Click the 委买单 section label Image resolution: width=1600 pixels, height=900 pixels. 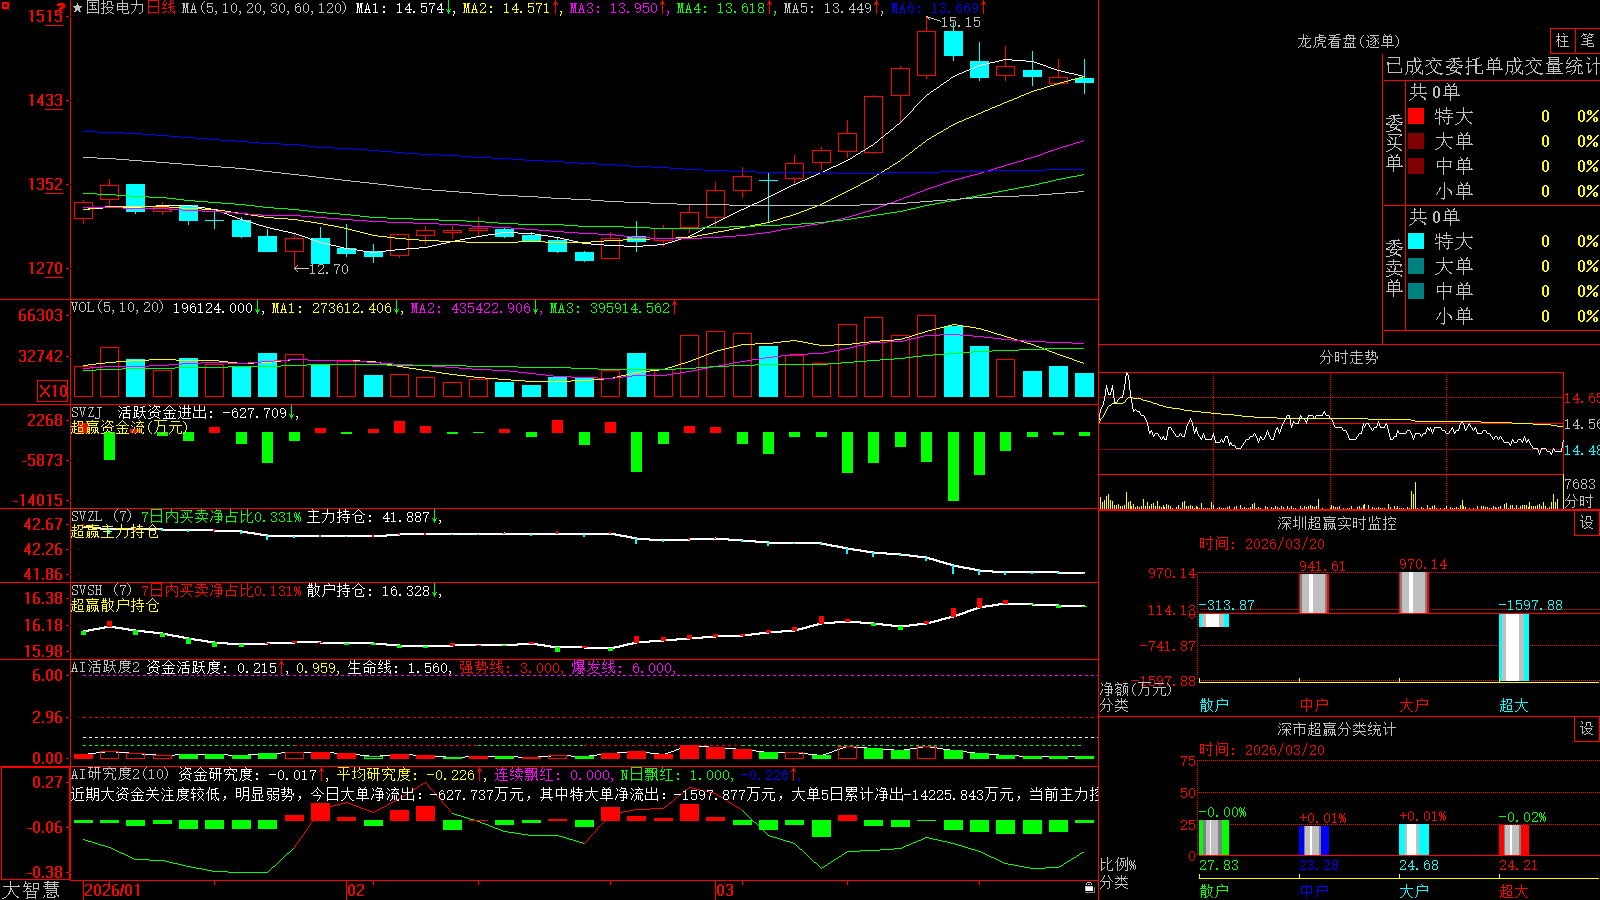coord(1394,142)
